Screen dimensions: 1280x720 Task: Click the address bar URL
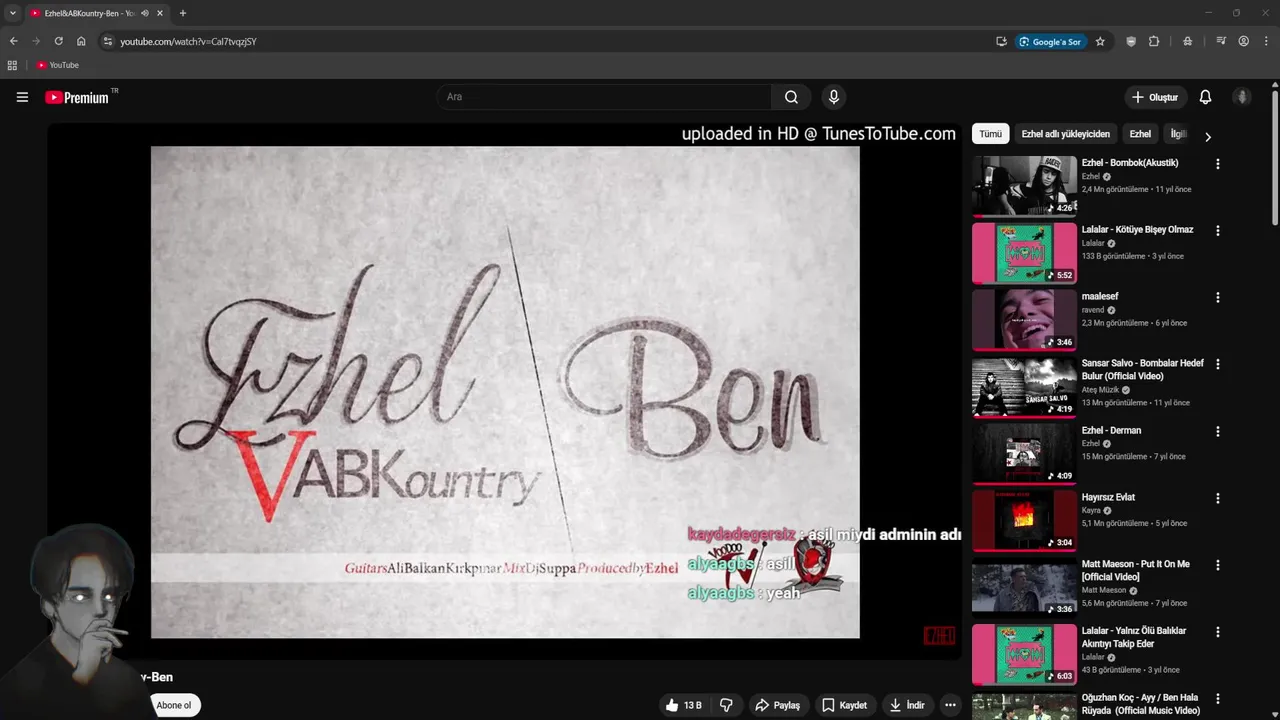[x=188, y=42]
